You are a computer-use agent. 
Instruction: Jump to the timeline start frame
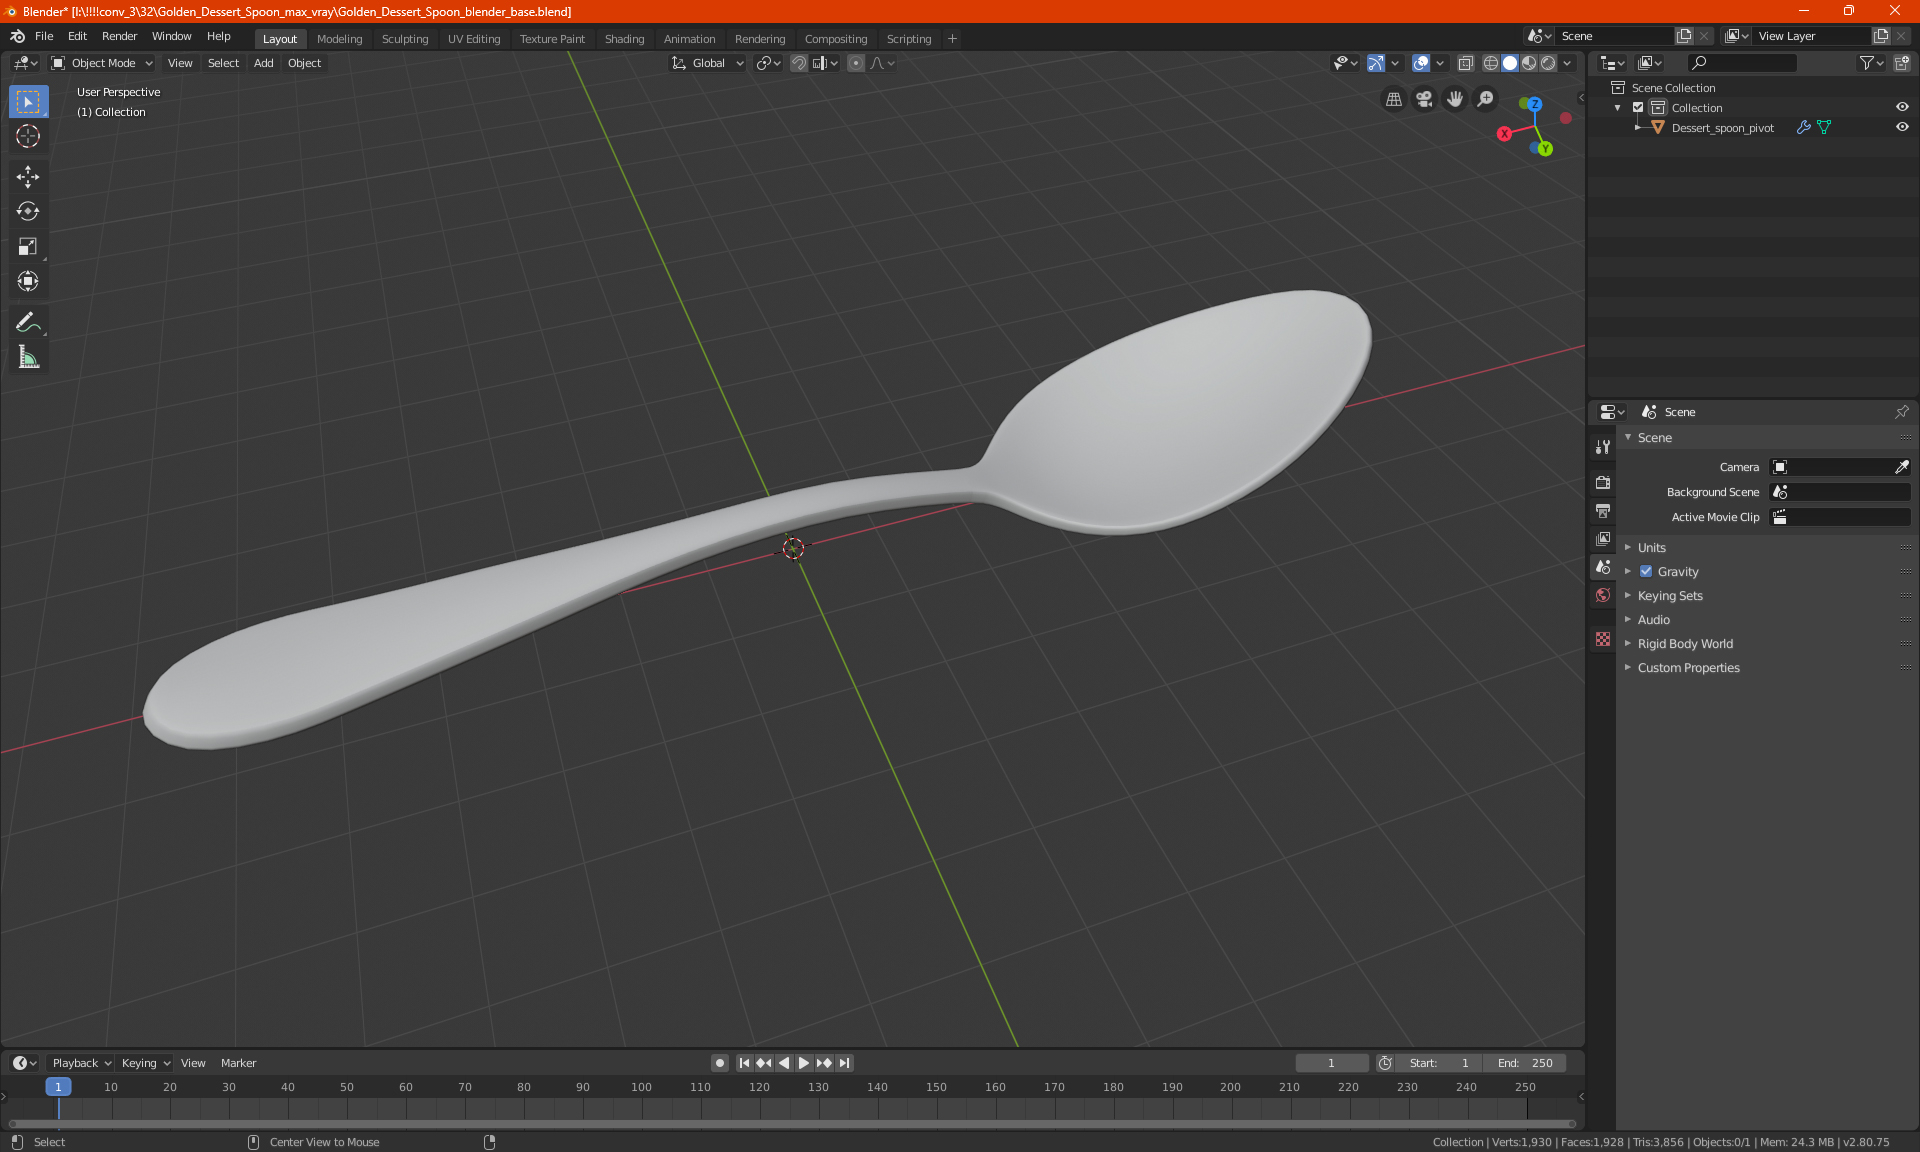[x=744, y=1063]
